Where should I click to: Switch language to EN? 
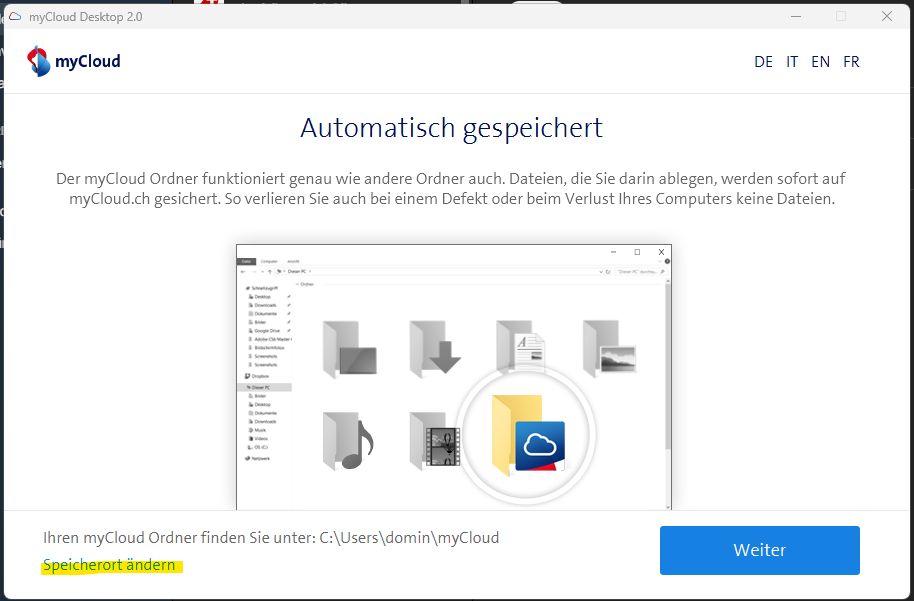[820, 62]
